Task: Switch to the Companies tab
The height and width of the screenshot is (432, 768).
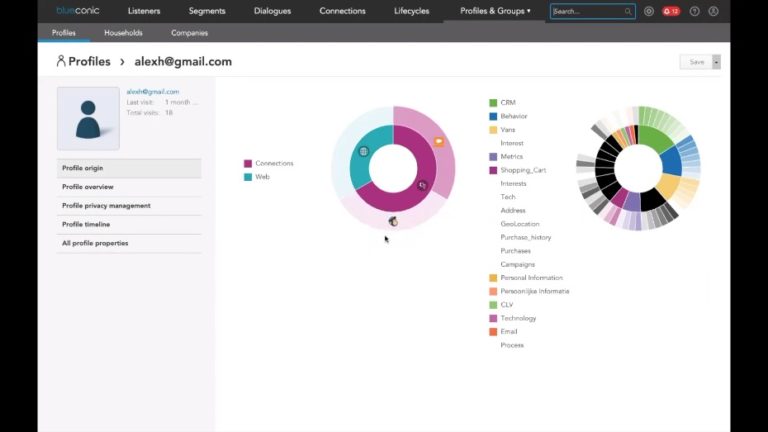Action: pos(189,33)
